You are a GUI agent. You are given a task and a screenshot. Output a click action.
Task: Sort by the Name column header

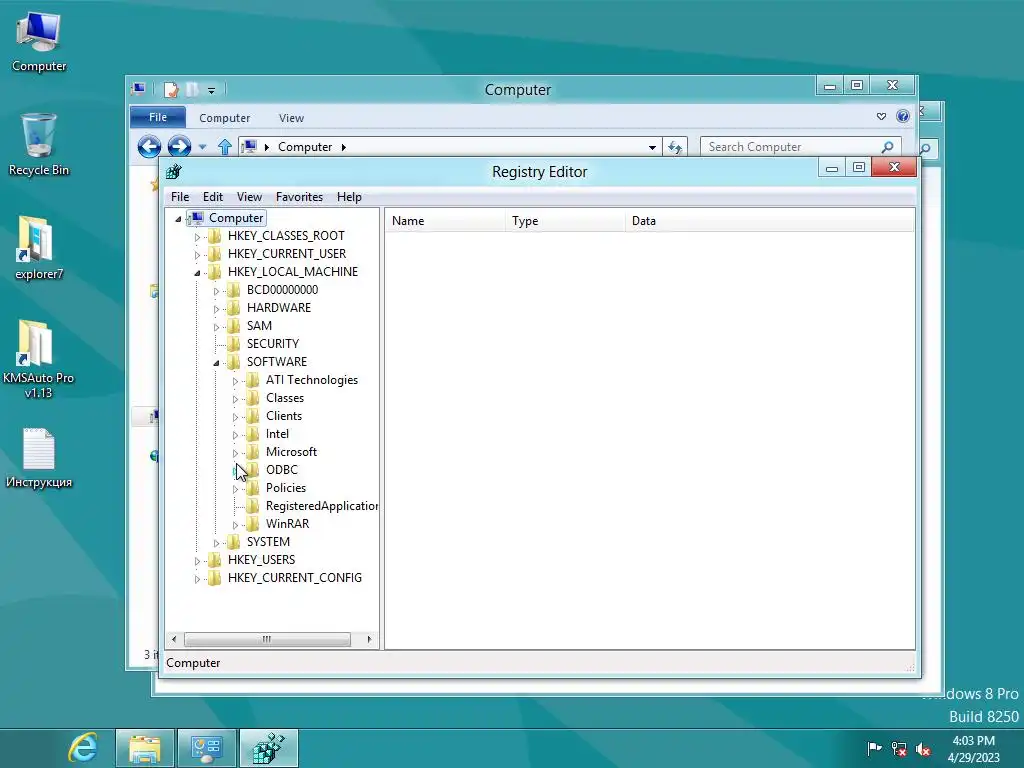tap(445, 221)
